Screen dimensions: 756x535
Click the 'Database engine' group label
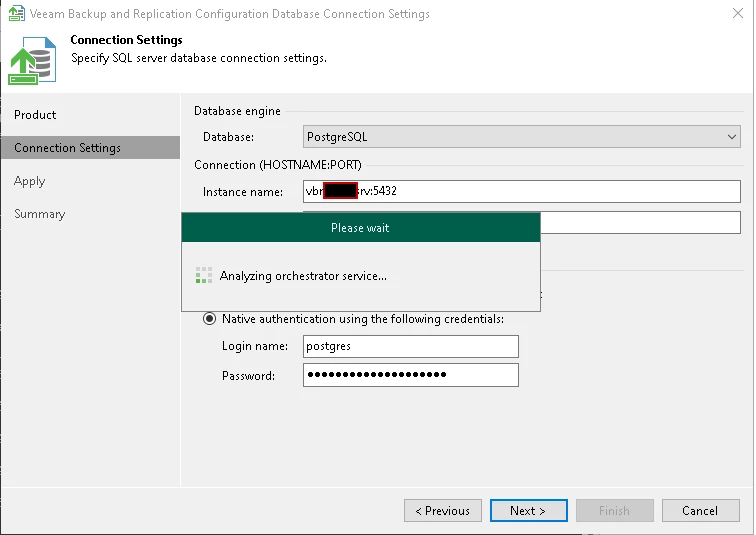click(x=237, y=111)
